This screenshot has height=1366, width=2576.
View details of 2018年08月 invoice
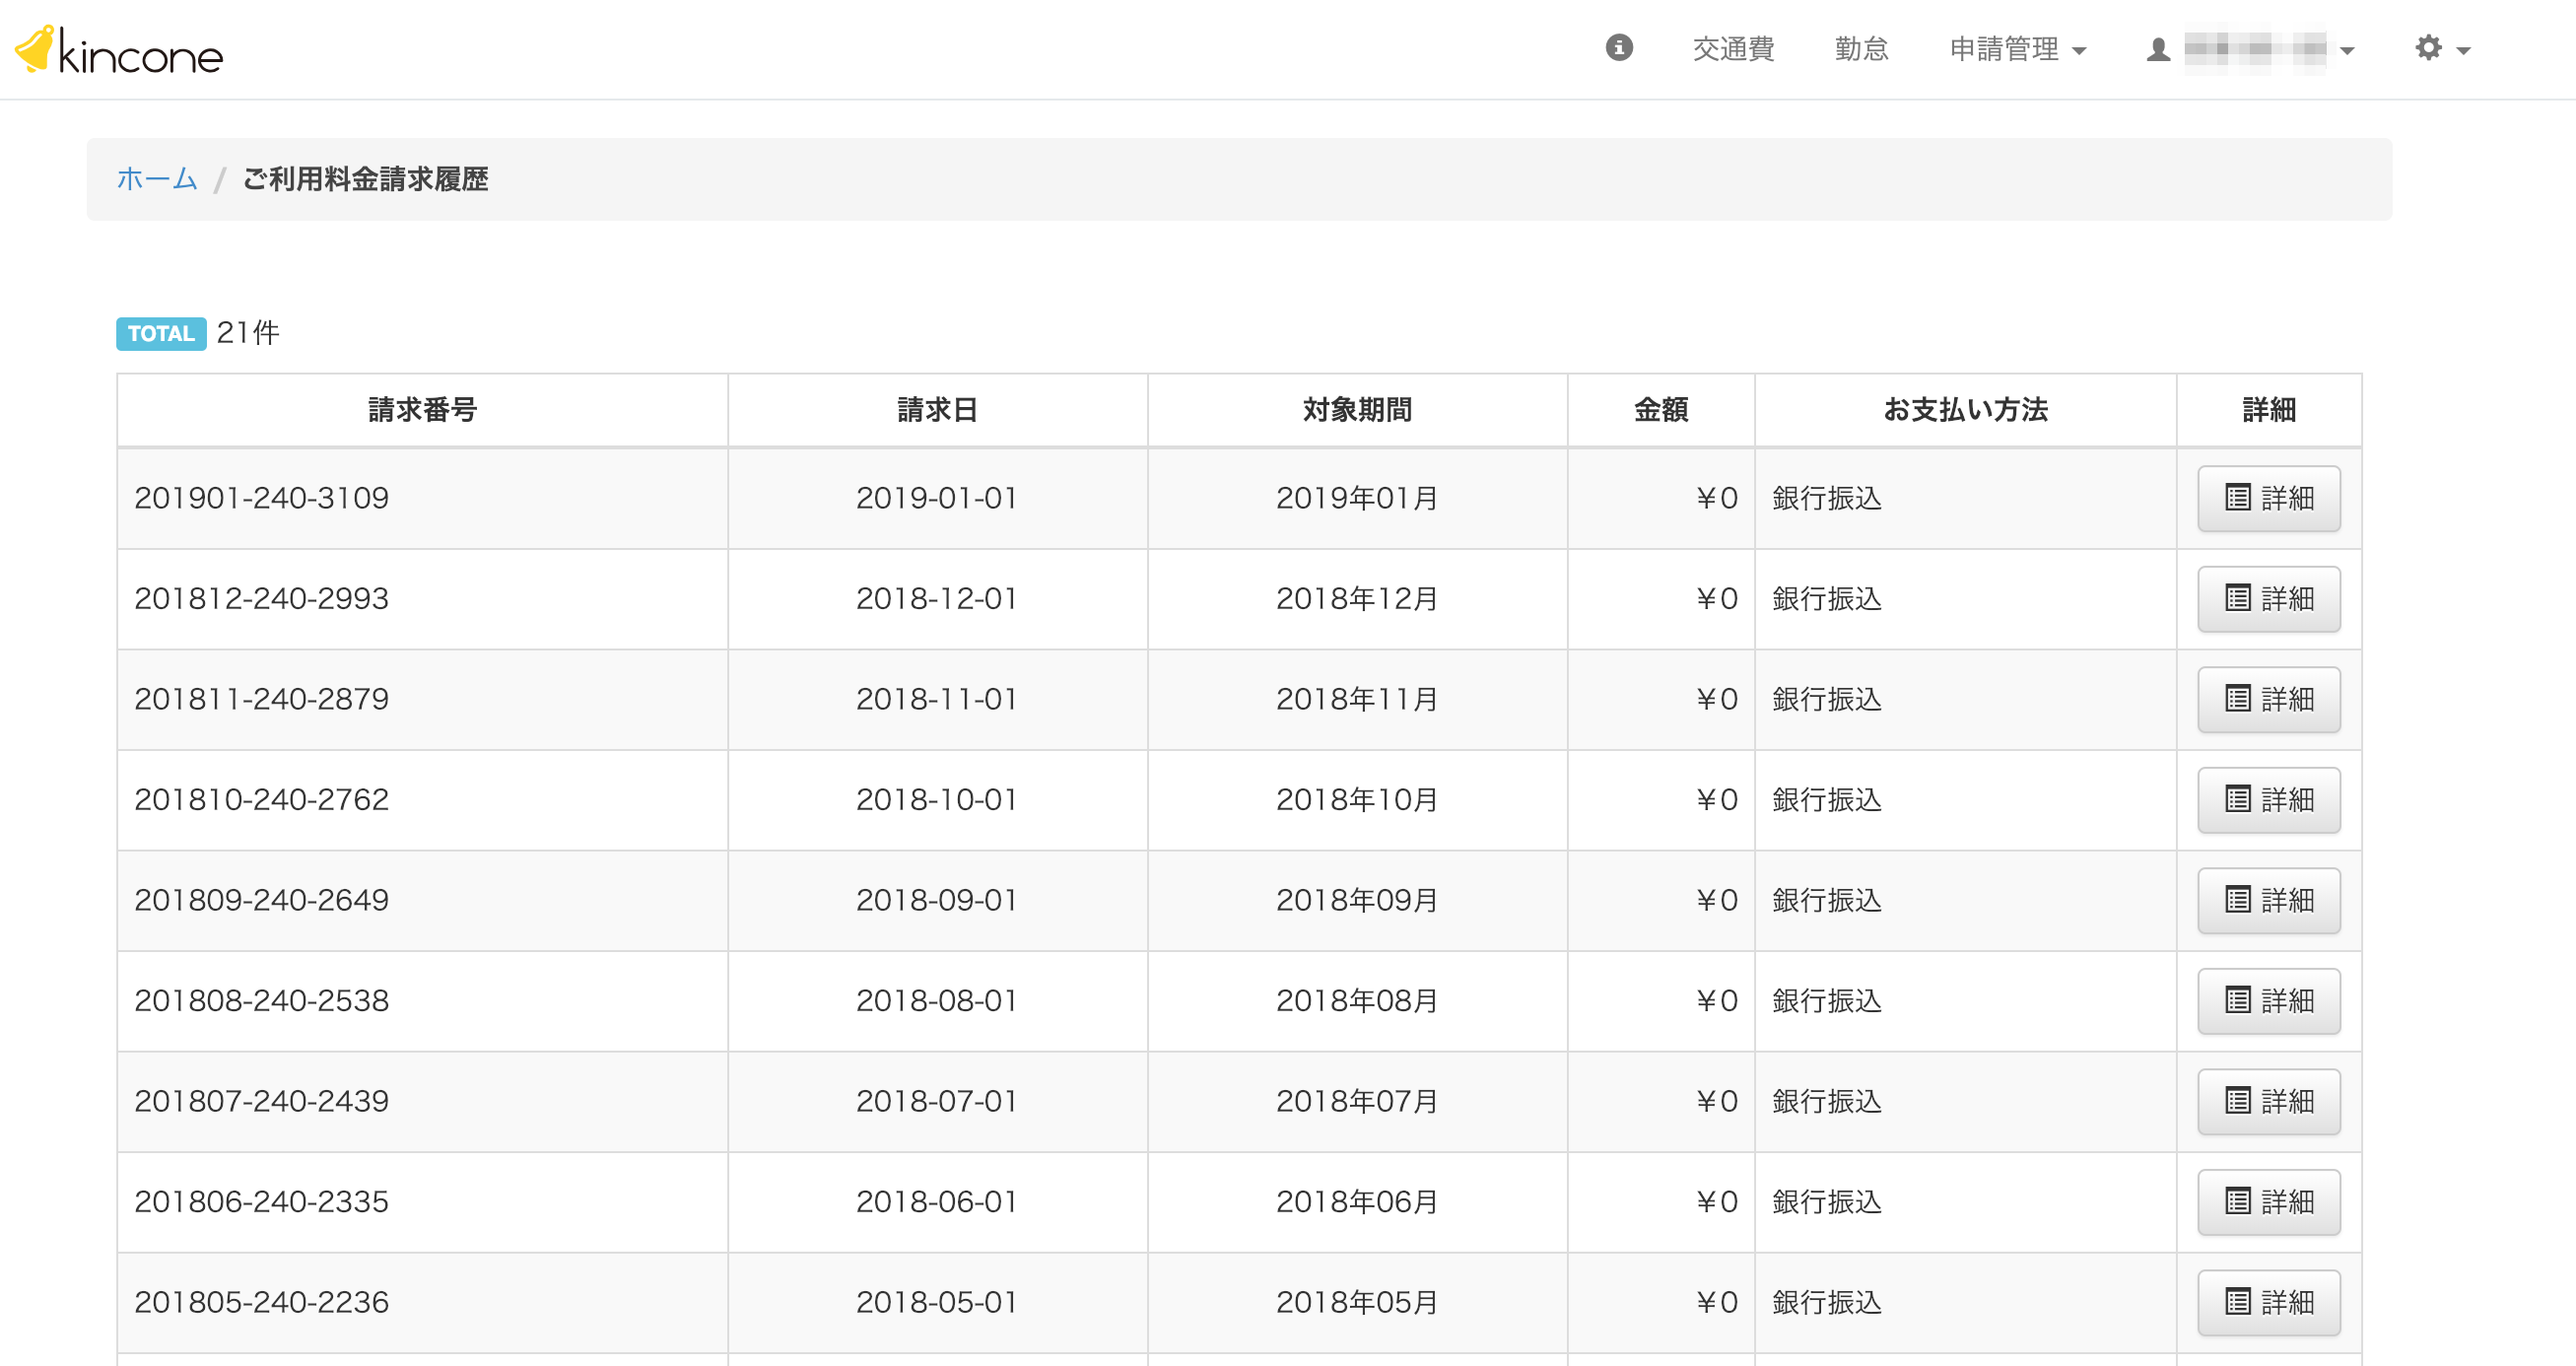pos(2268,1001)
